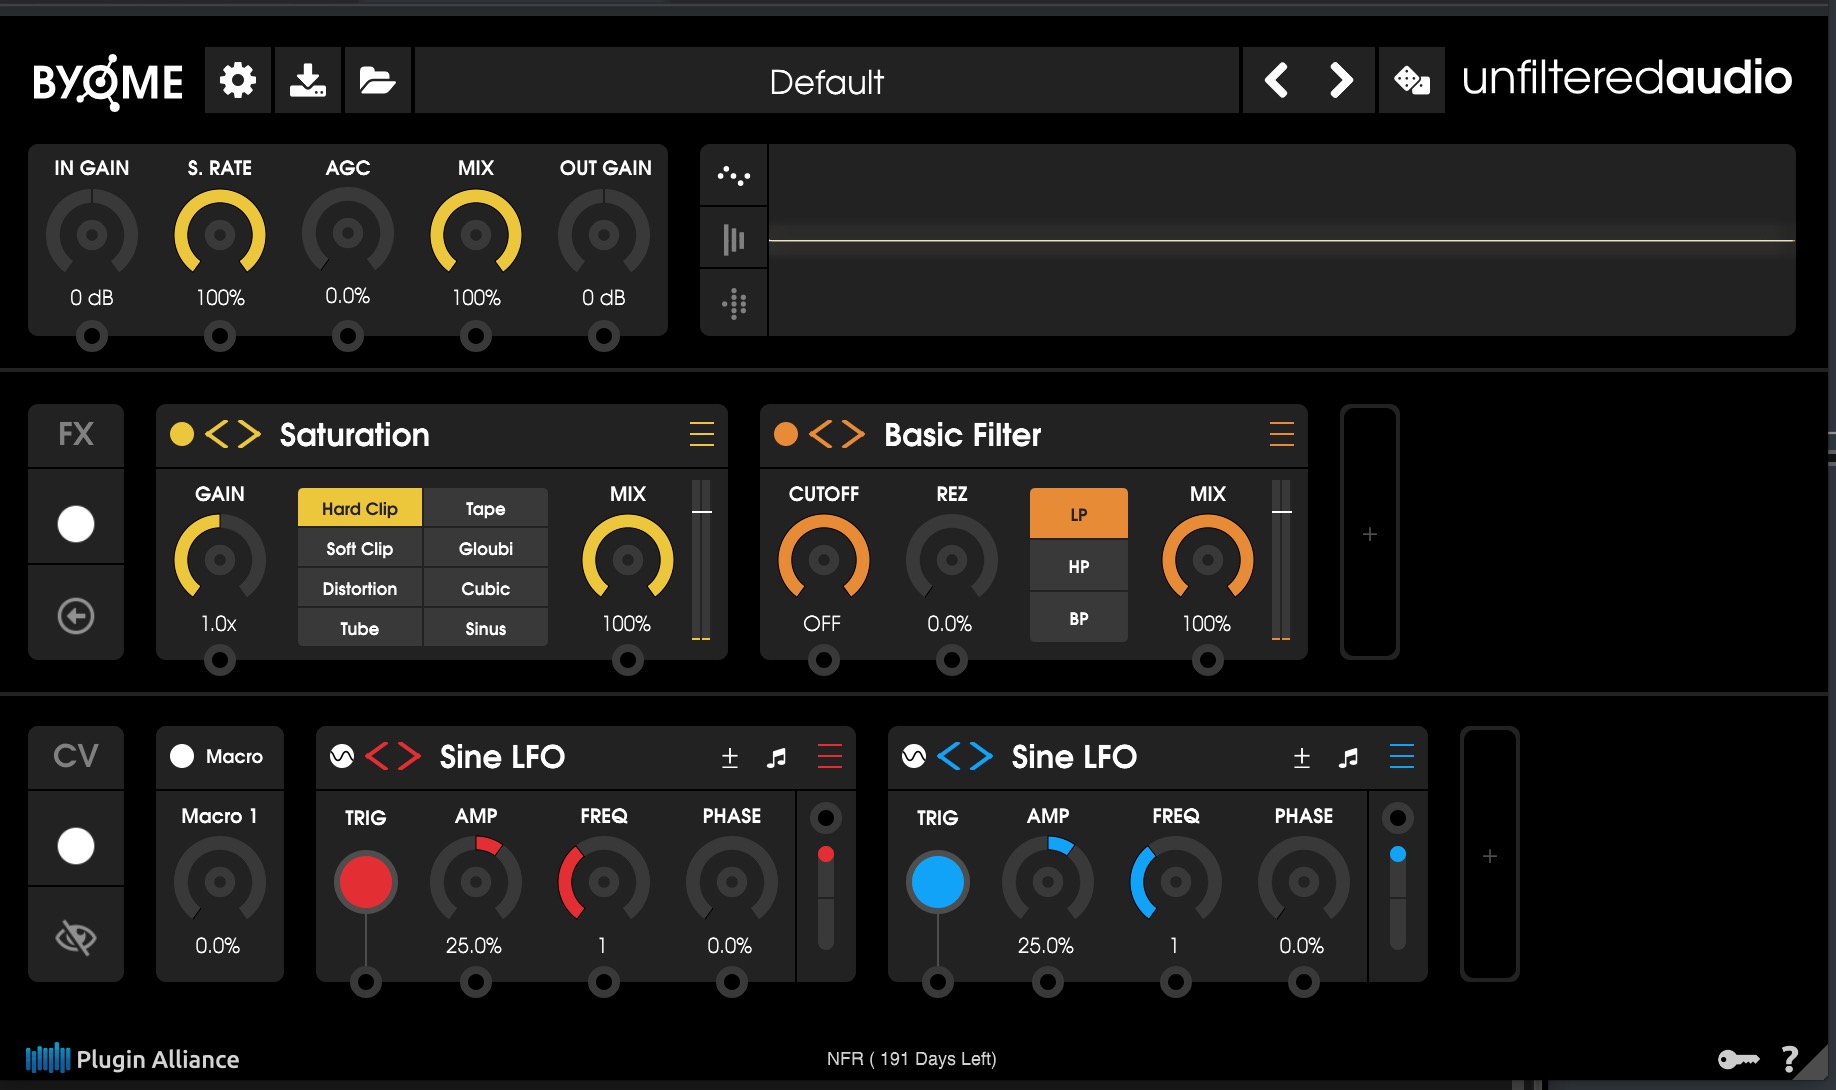Image resolution: width=1836 pixels, height=1090 pixels.
Task: Click the CV section label button
Action: tap(76, 756)
